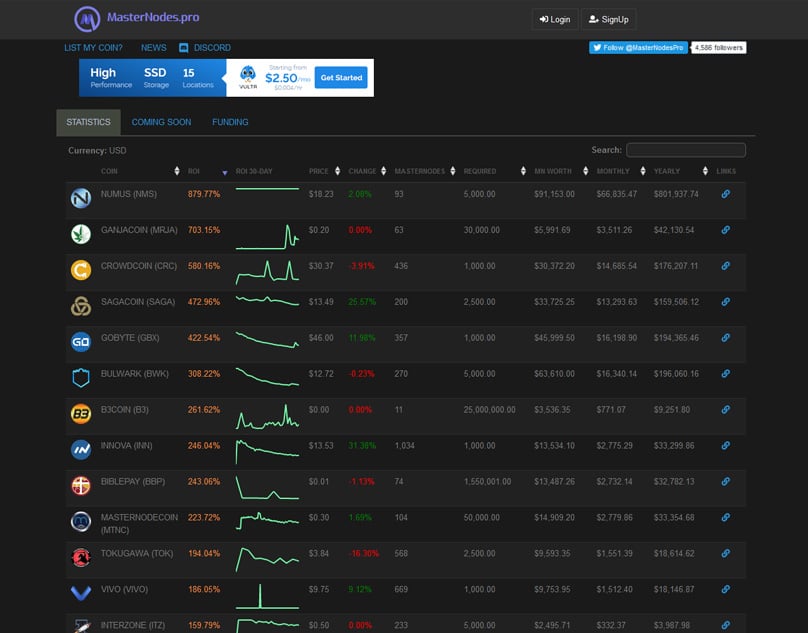Screen dimensions: 808x633
Task: Open the link icon for NUMUS row
Action: [x=726, y=194]
